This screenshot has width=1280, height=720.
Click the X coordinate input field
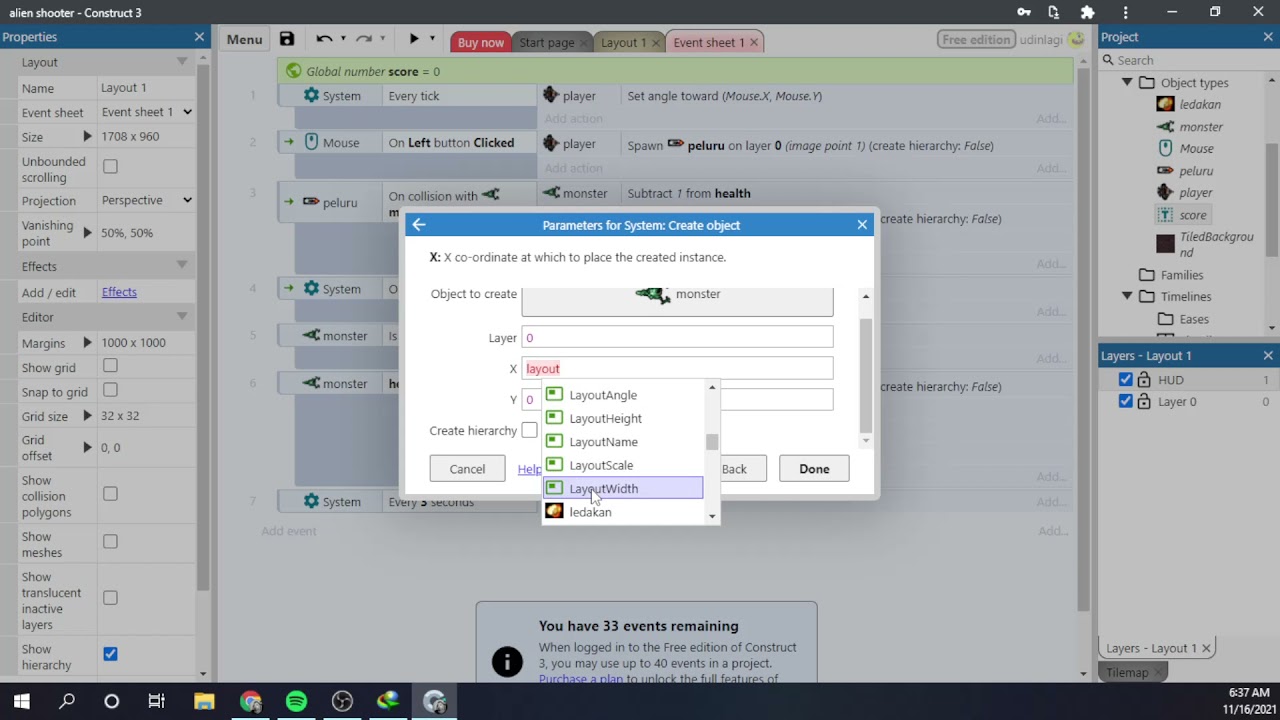[x=677, y=369]
